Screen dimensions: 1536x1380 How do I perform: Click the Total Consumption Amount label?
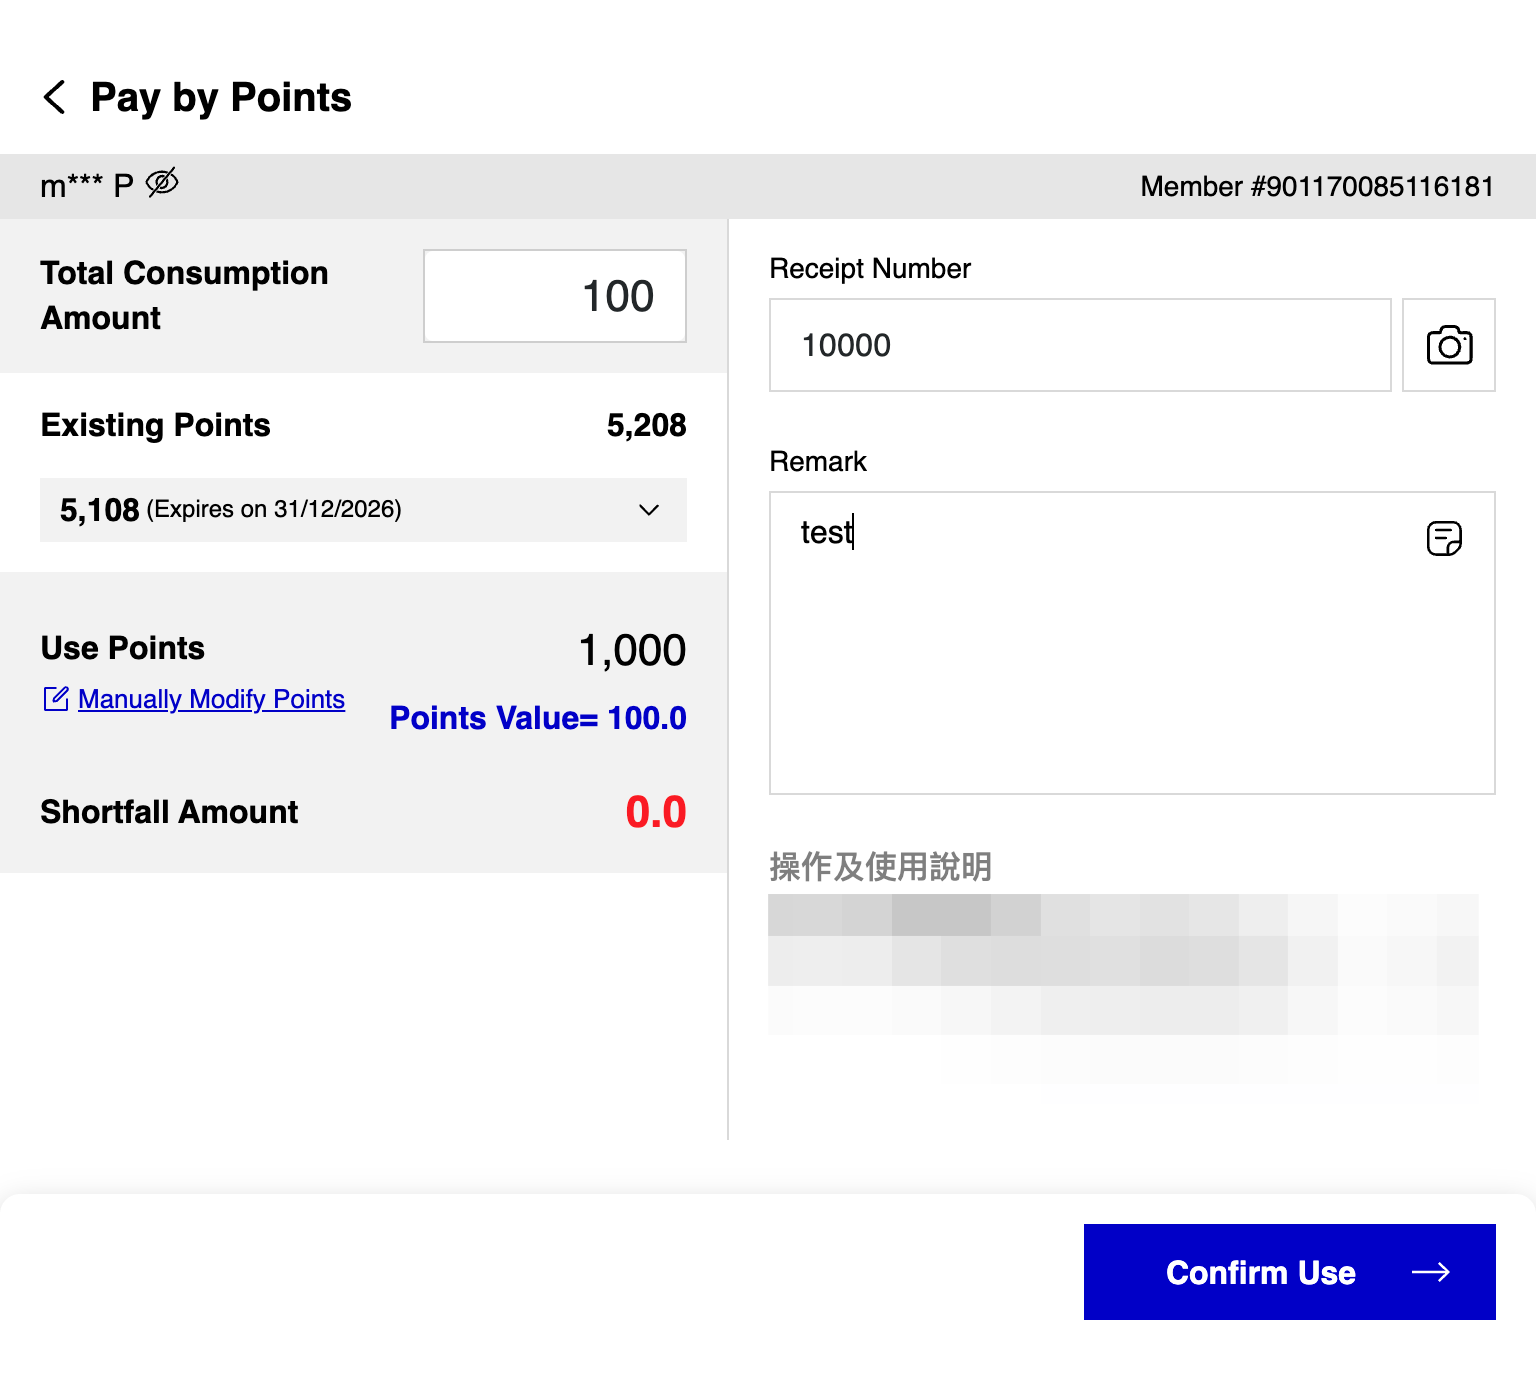pos(184,295)
